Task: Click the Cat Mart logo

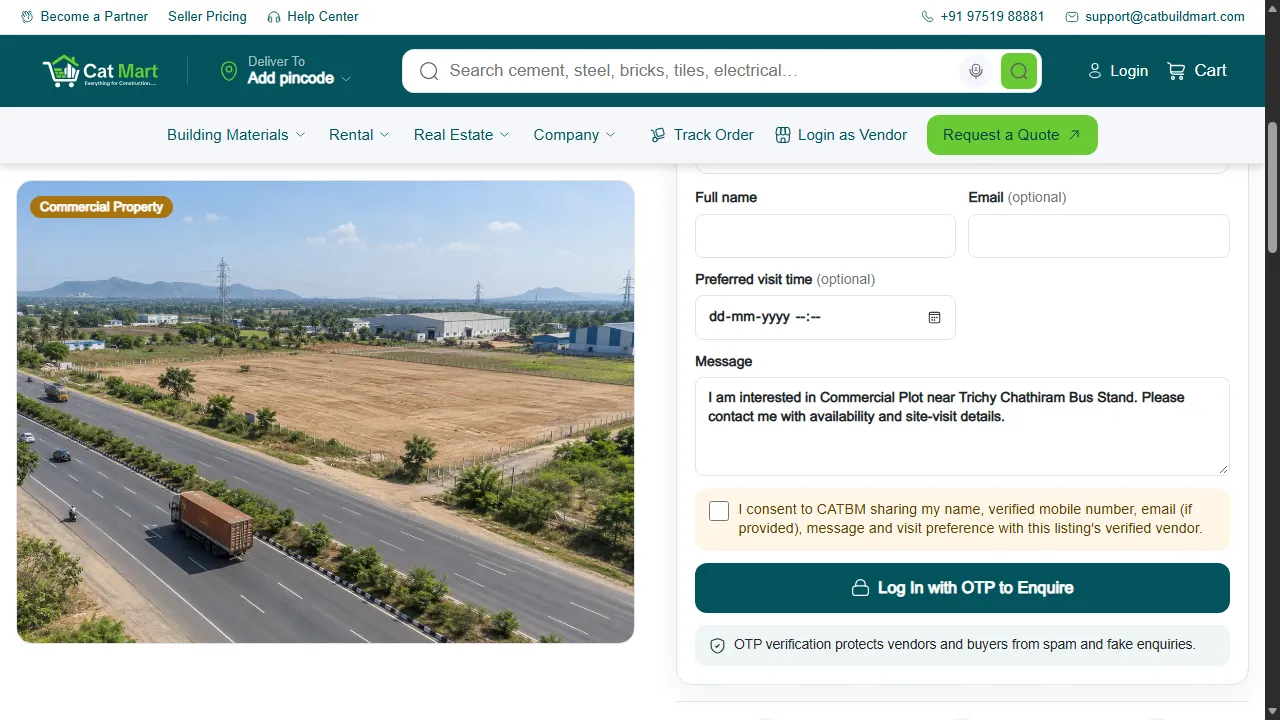Action: pyautogui.click(x=100, y=71)
